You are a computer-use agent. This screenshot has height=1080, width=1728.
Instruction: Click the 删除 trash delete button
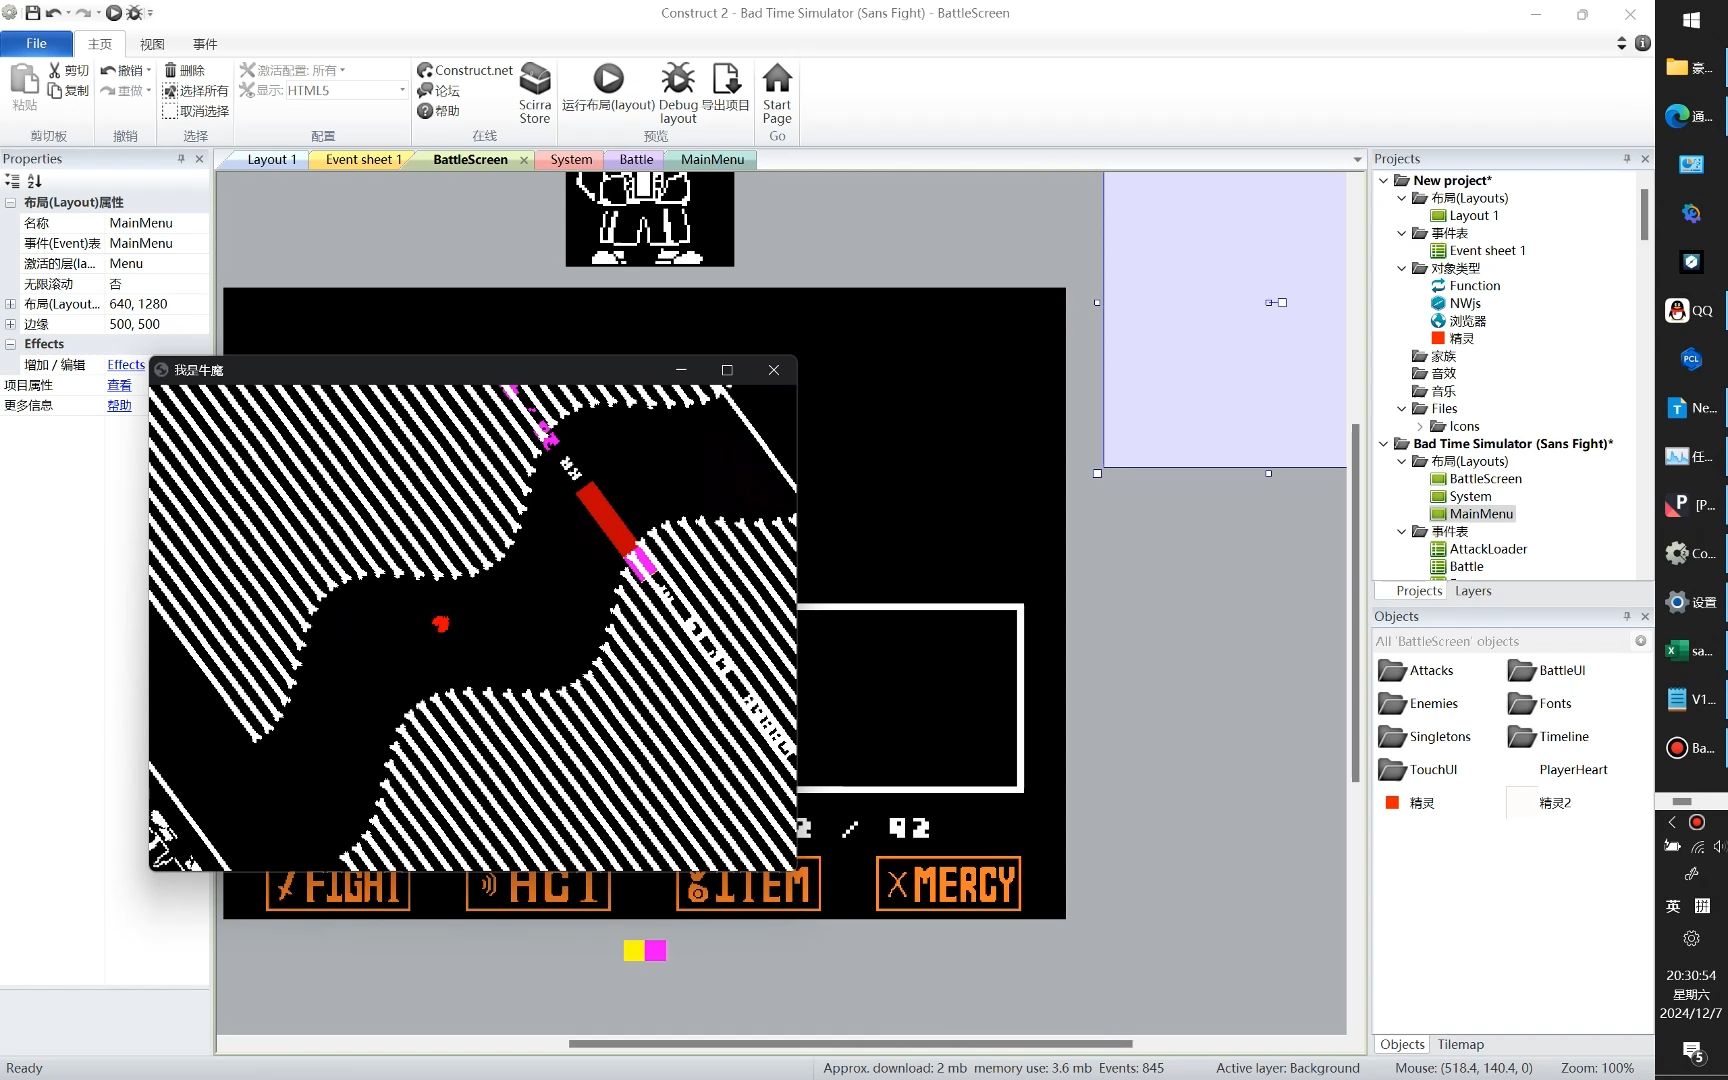click(185, 70)
